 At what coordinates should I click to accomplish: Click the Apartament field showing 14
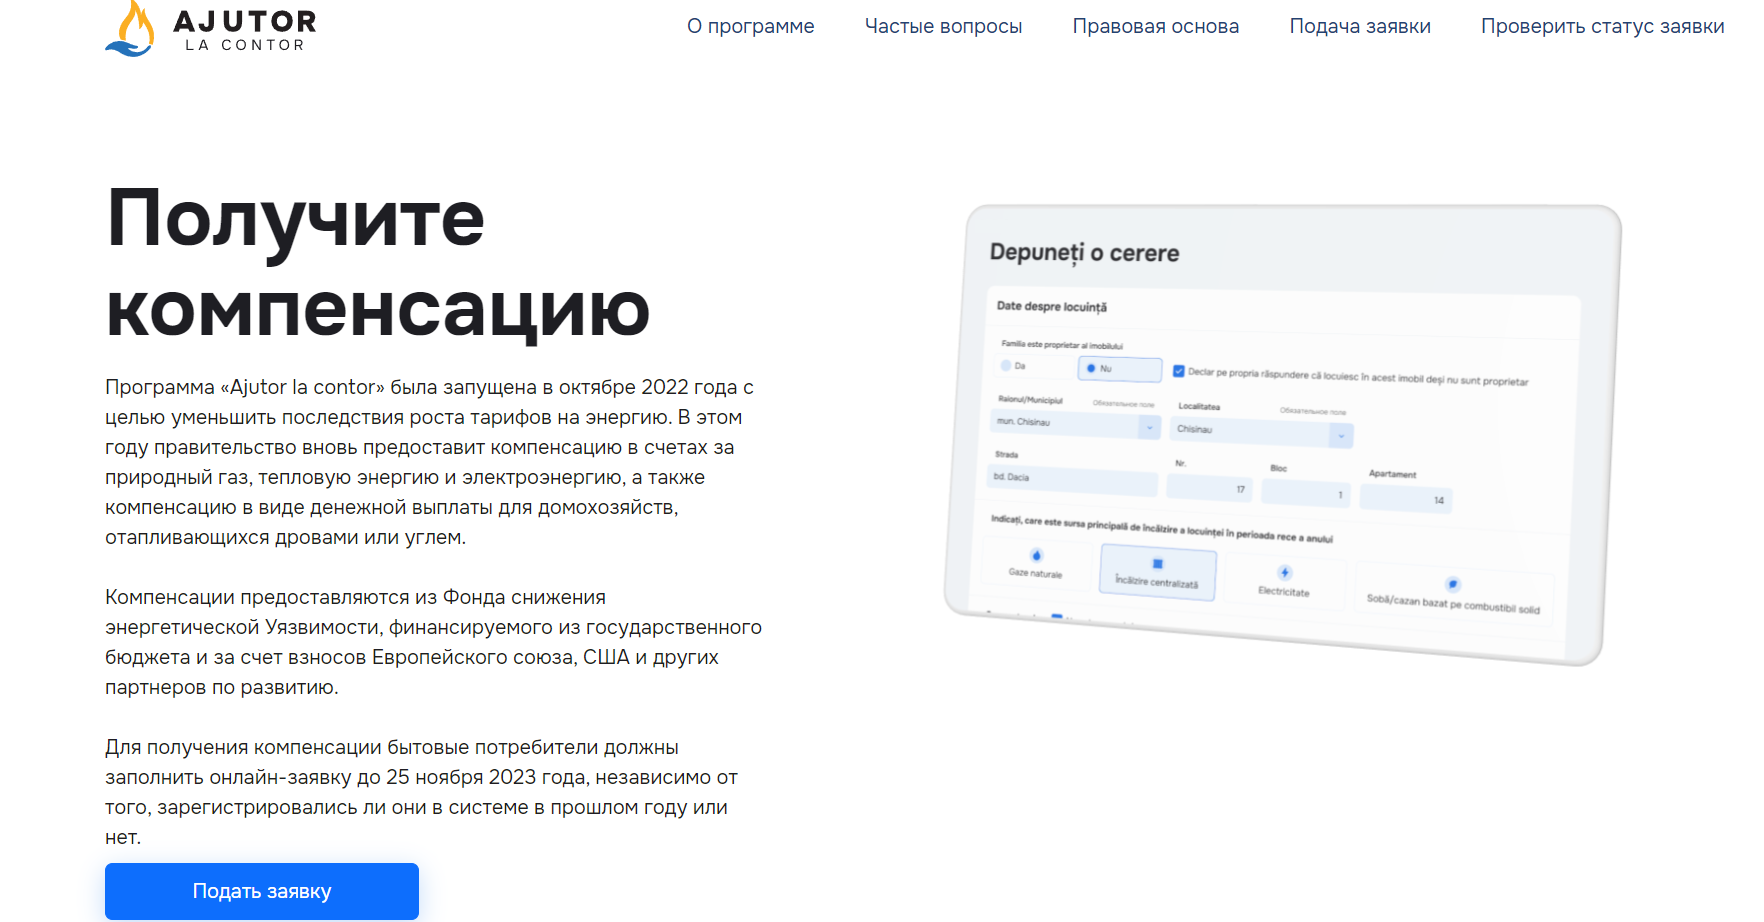tap(1405, 498)
